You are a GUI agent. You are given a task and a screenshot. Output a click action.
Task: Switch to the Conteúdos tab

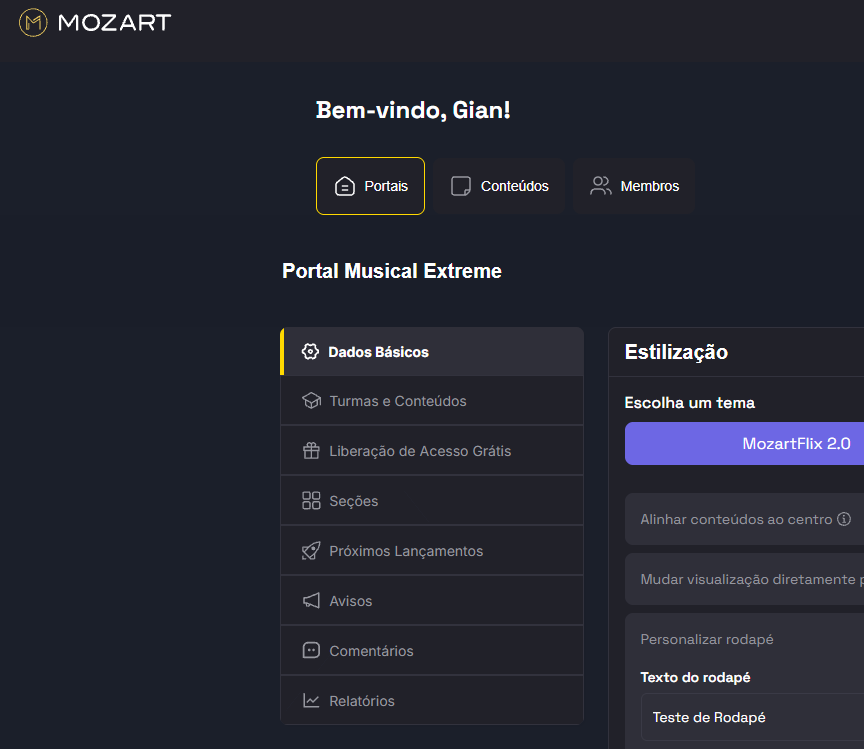pos(499,186)
